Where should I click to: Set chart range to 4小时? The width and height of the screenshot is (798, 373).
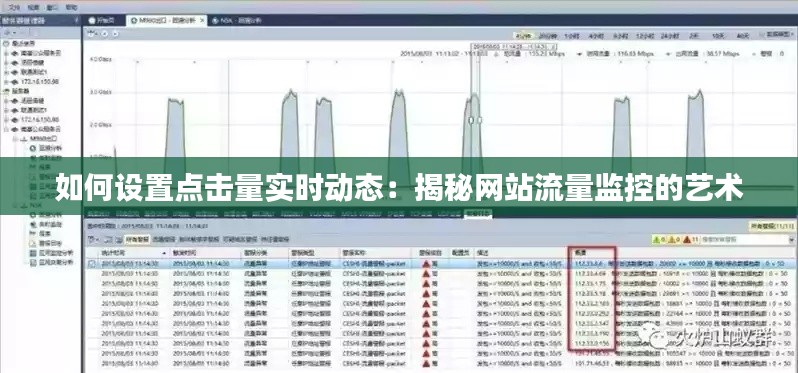(596, 36)
